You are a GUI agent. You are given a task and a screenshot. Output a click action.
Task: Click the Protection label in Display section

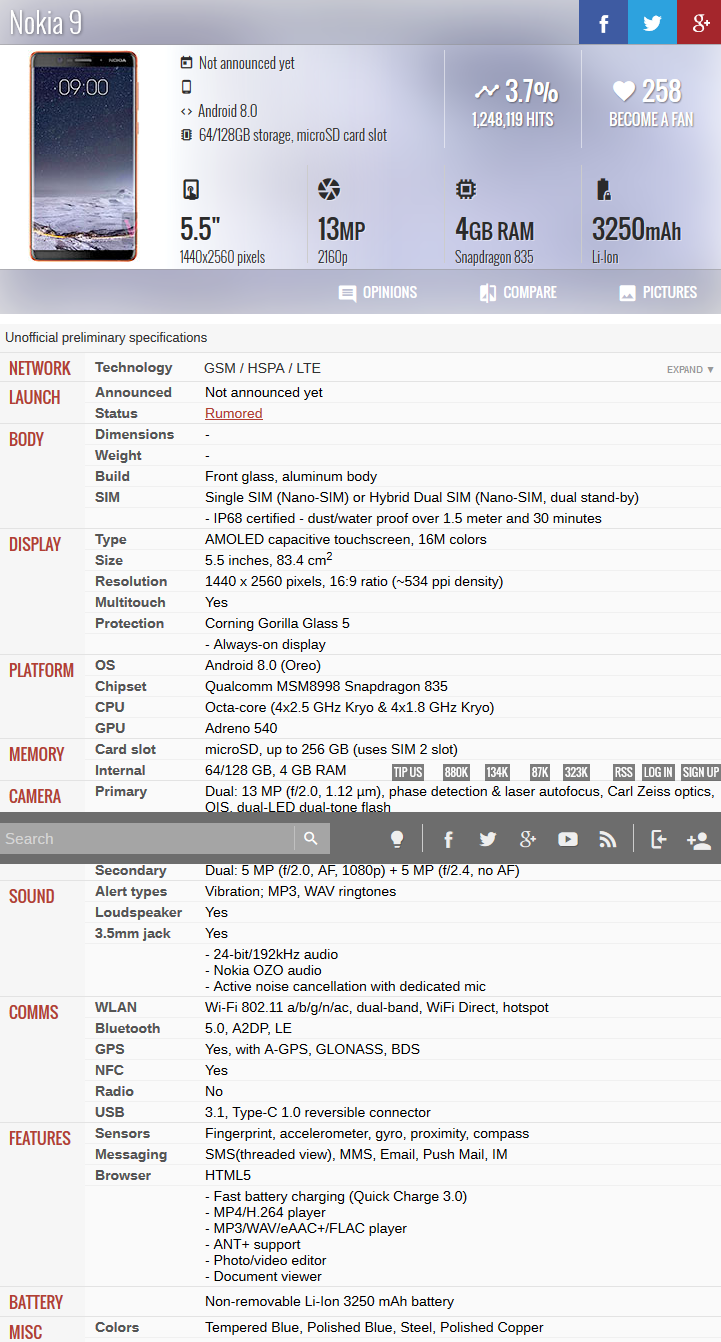pos(130,623)
